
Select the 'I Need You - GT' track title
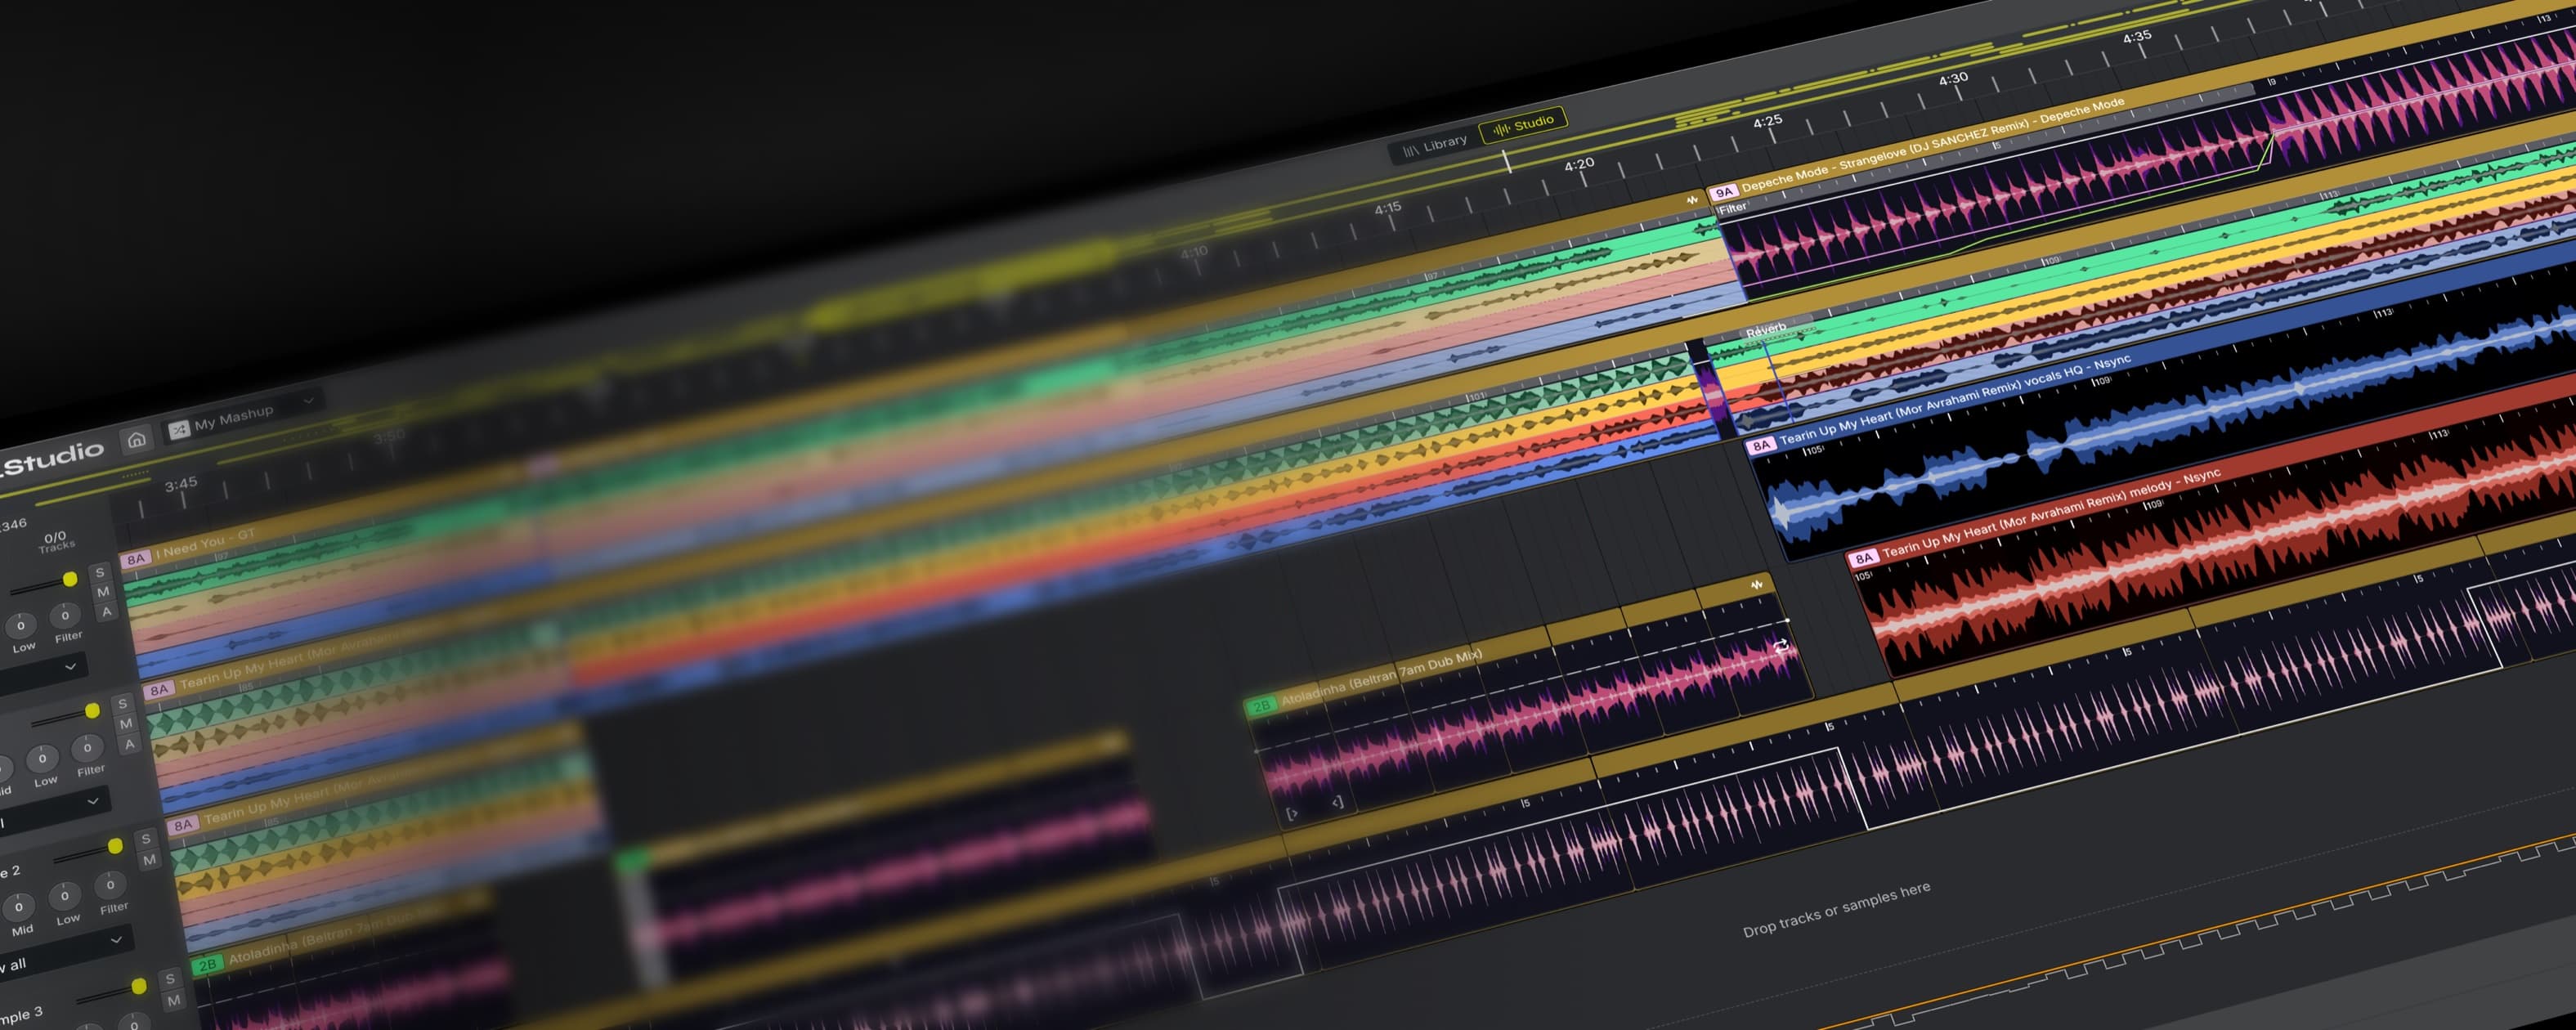[x=205, y=545]
